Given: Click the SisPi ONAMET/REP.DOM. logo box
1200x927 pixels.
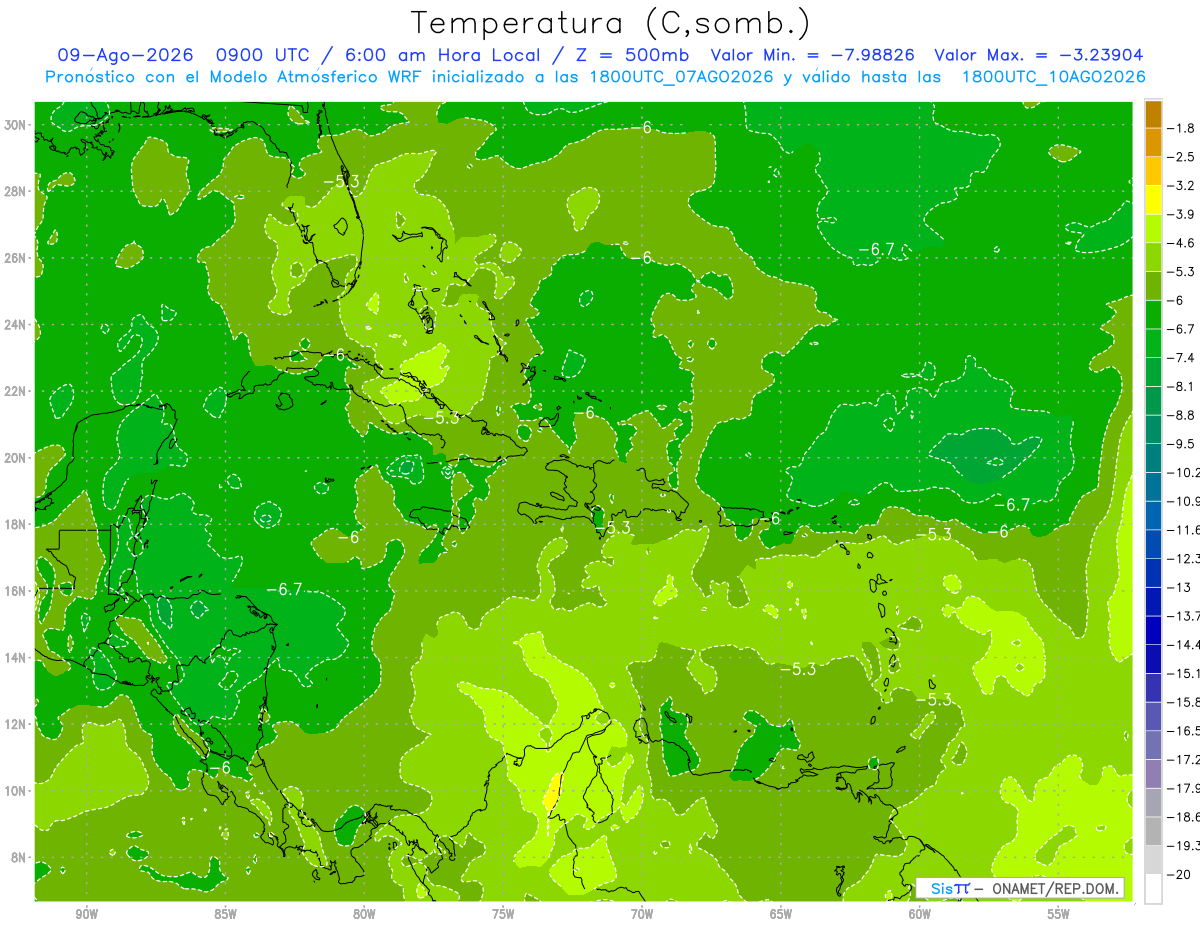Looking at the screenshot, I should (x=1020, y=888).
